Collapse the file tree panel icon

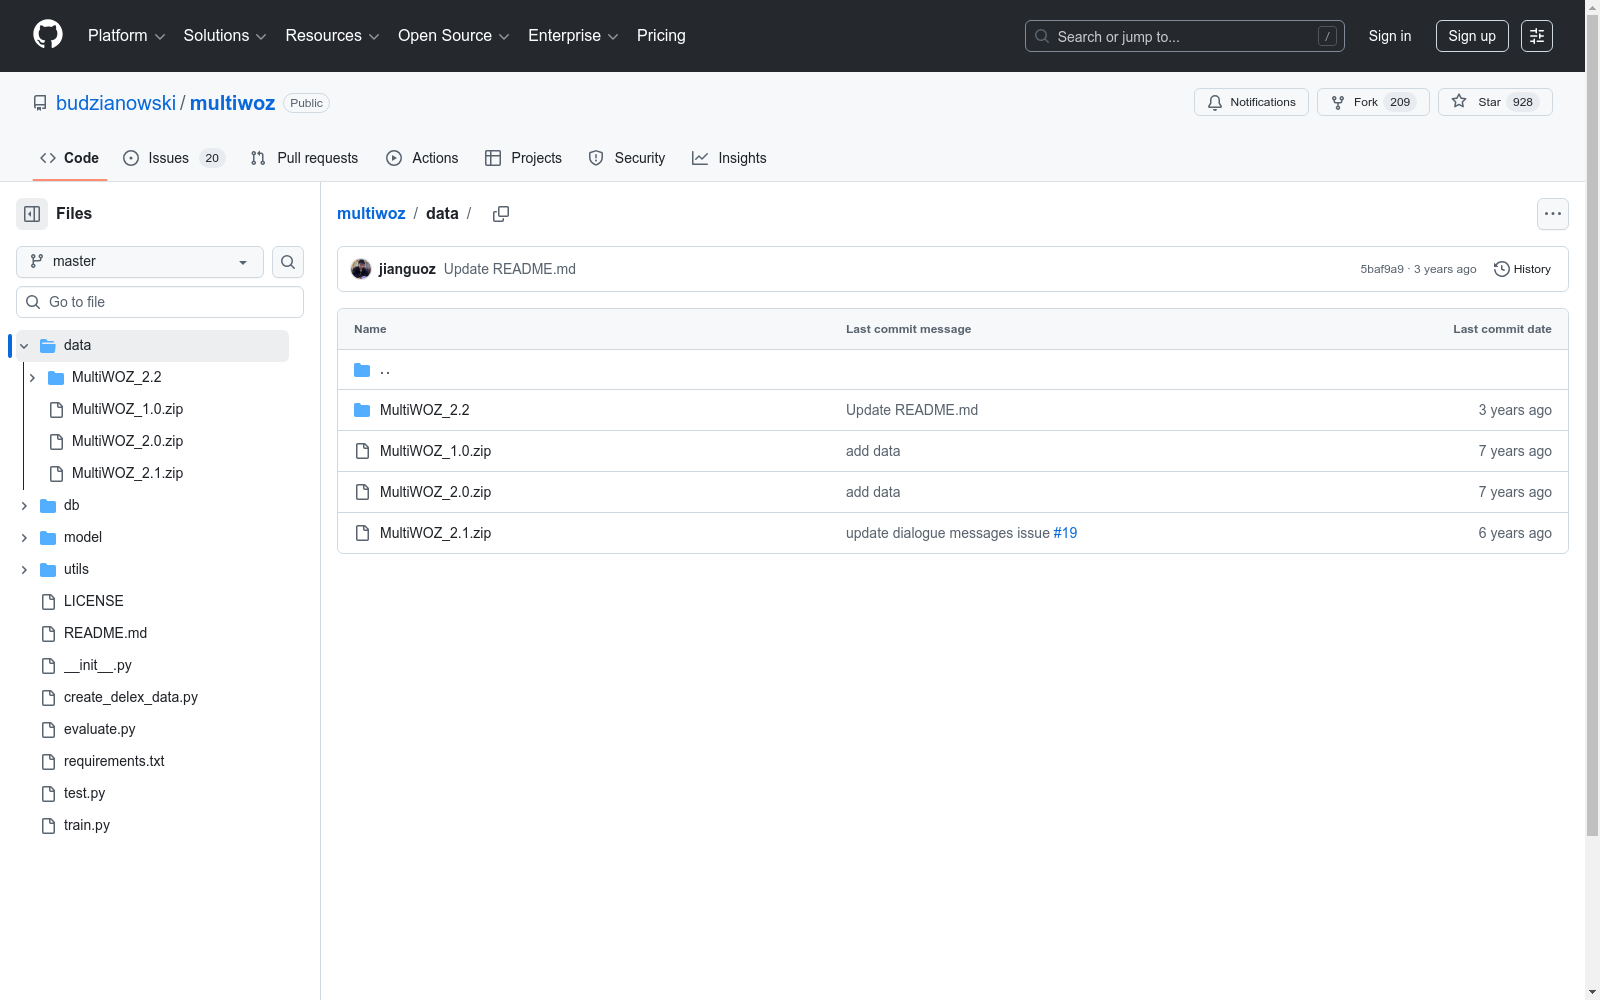(32, 214)
